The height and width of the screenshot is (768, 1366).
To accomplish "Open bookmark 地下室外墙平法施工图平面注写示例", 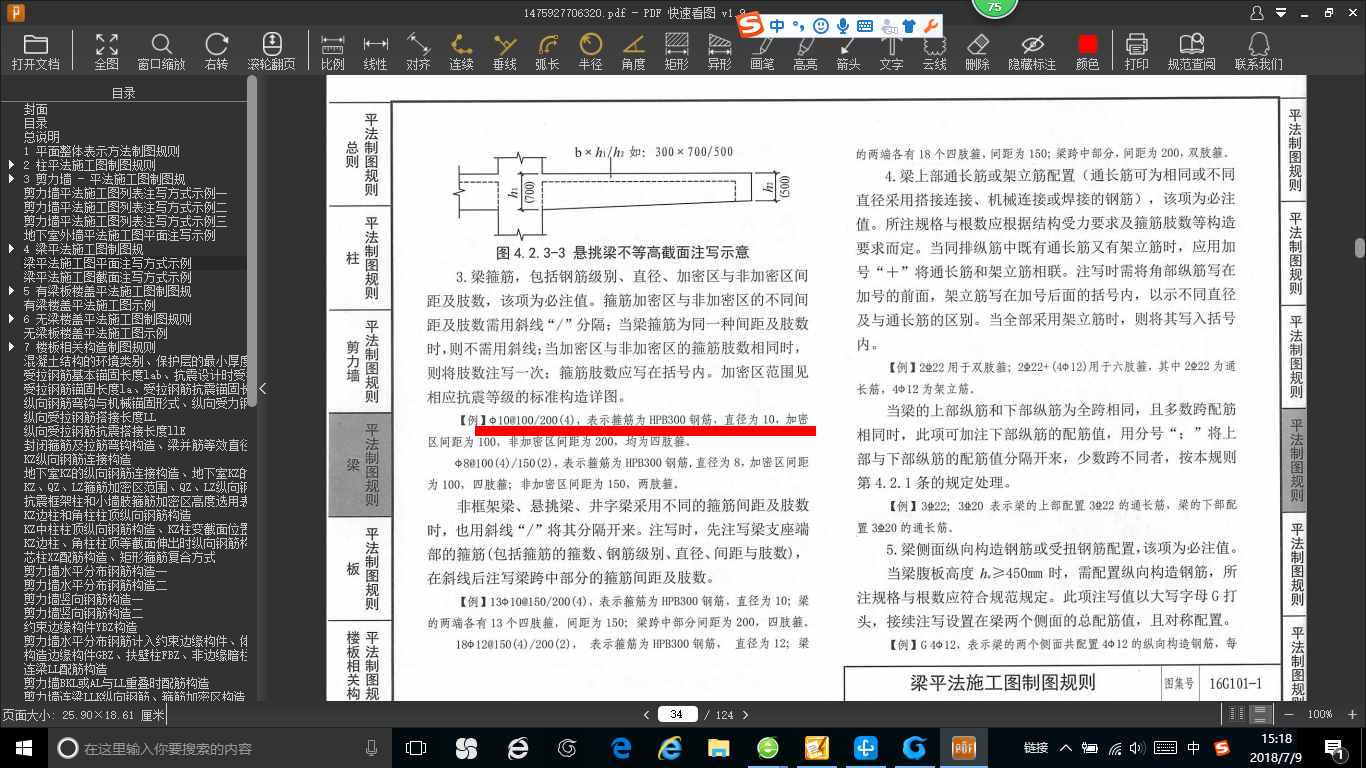I will point(119,235).
